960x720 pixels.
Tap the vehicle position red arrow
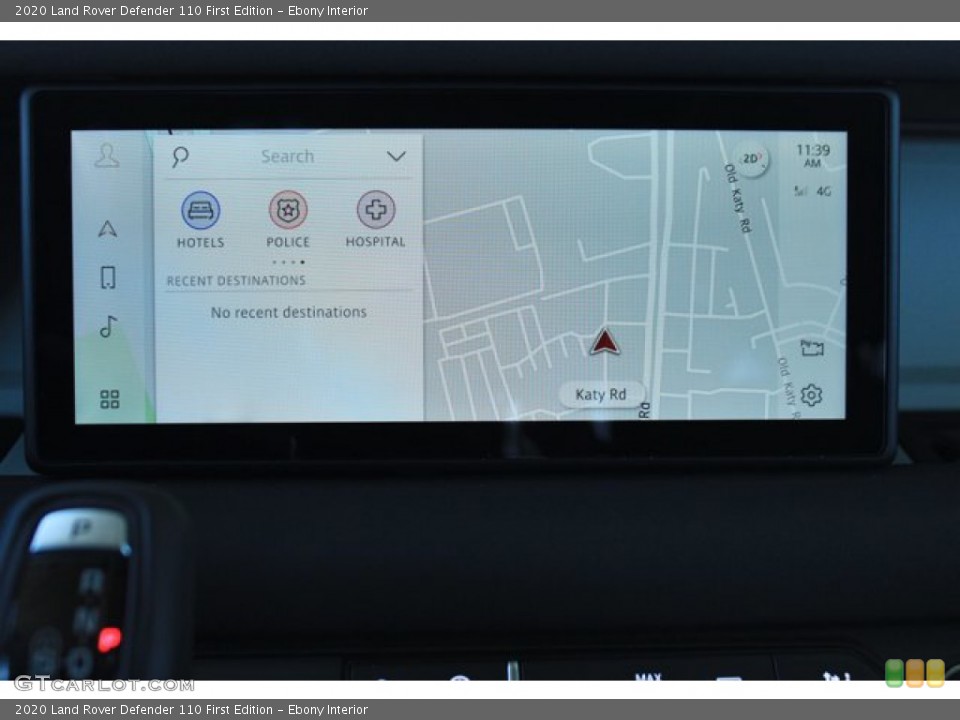point(604,342)
